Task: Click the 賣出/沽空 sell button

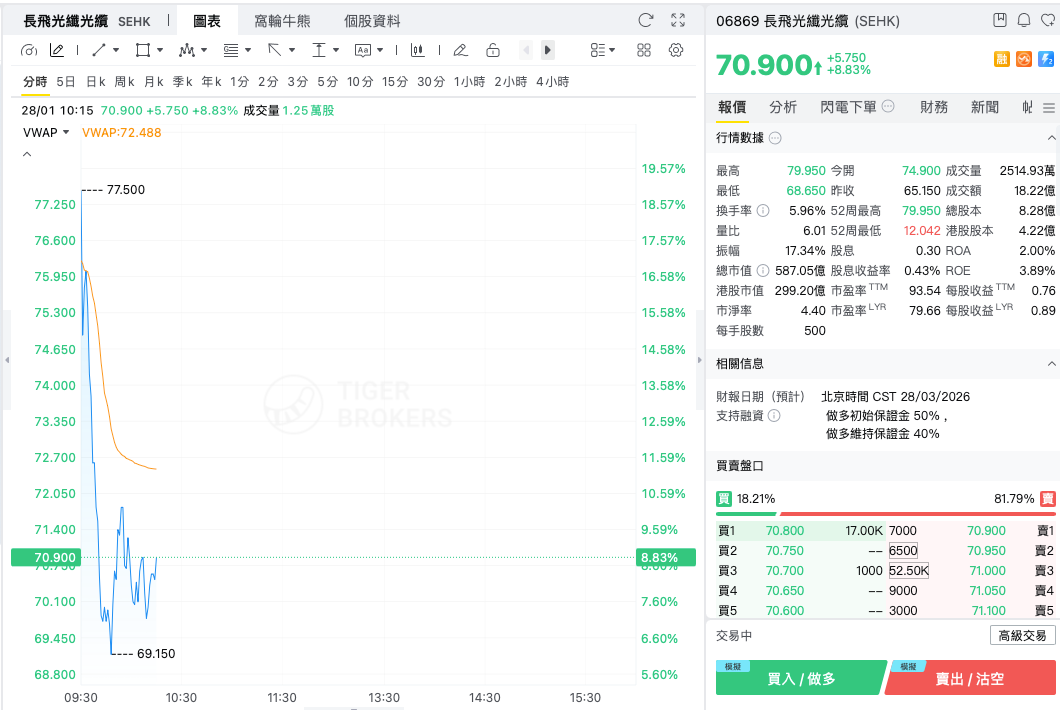Action: pos(969,679)
